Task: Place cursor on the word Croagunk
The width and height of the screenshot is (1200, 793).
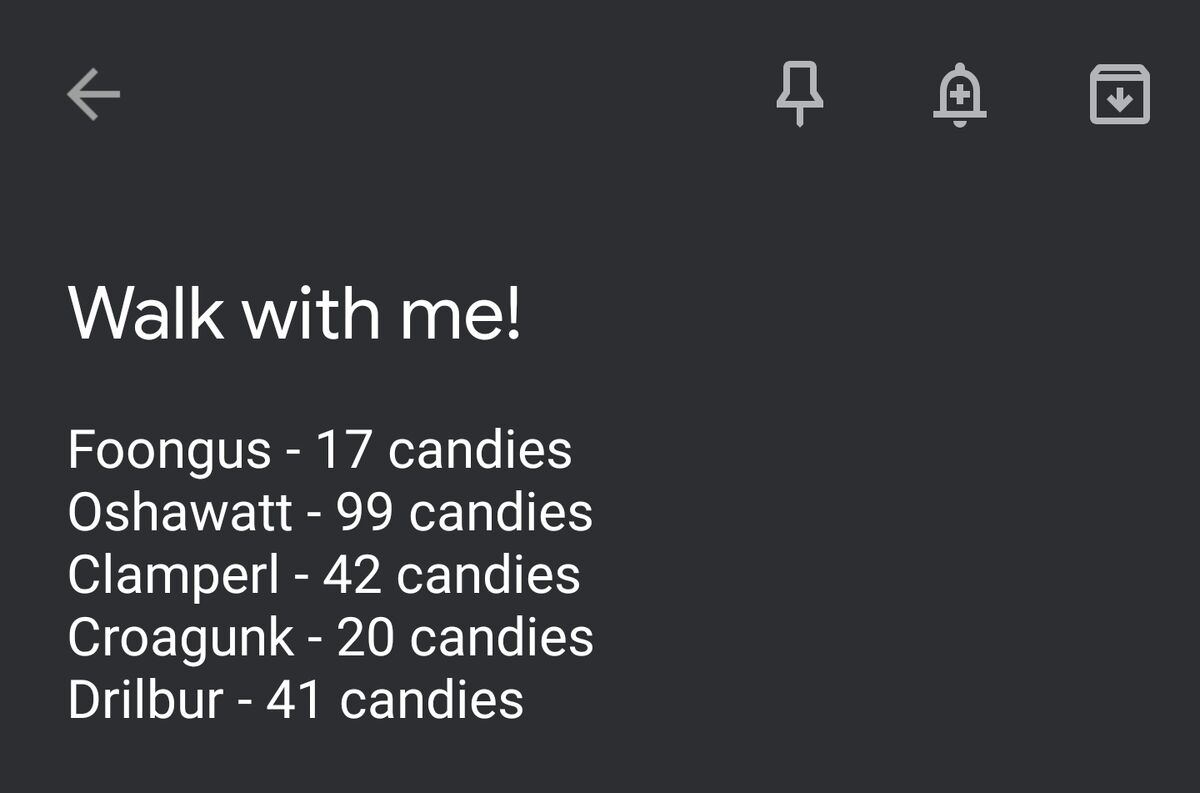Action: click(x=181, y=638)
